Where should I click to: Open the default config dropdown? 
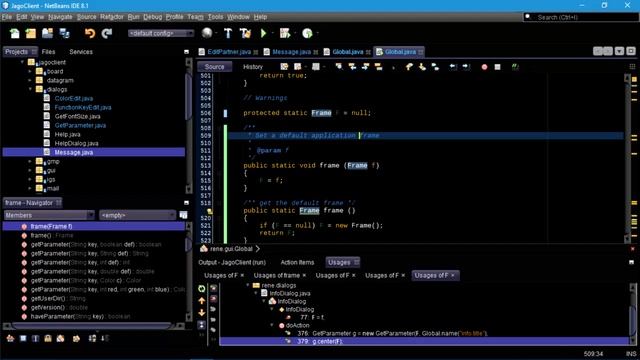[x=161, y=33]
